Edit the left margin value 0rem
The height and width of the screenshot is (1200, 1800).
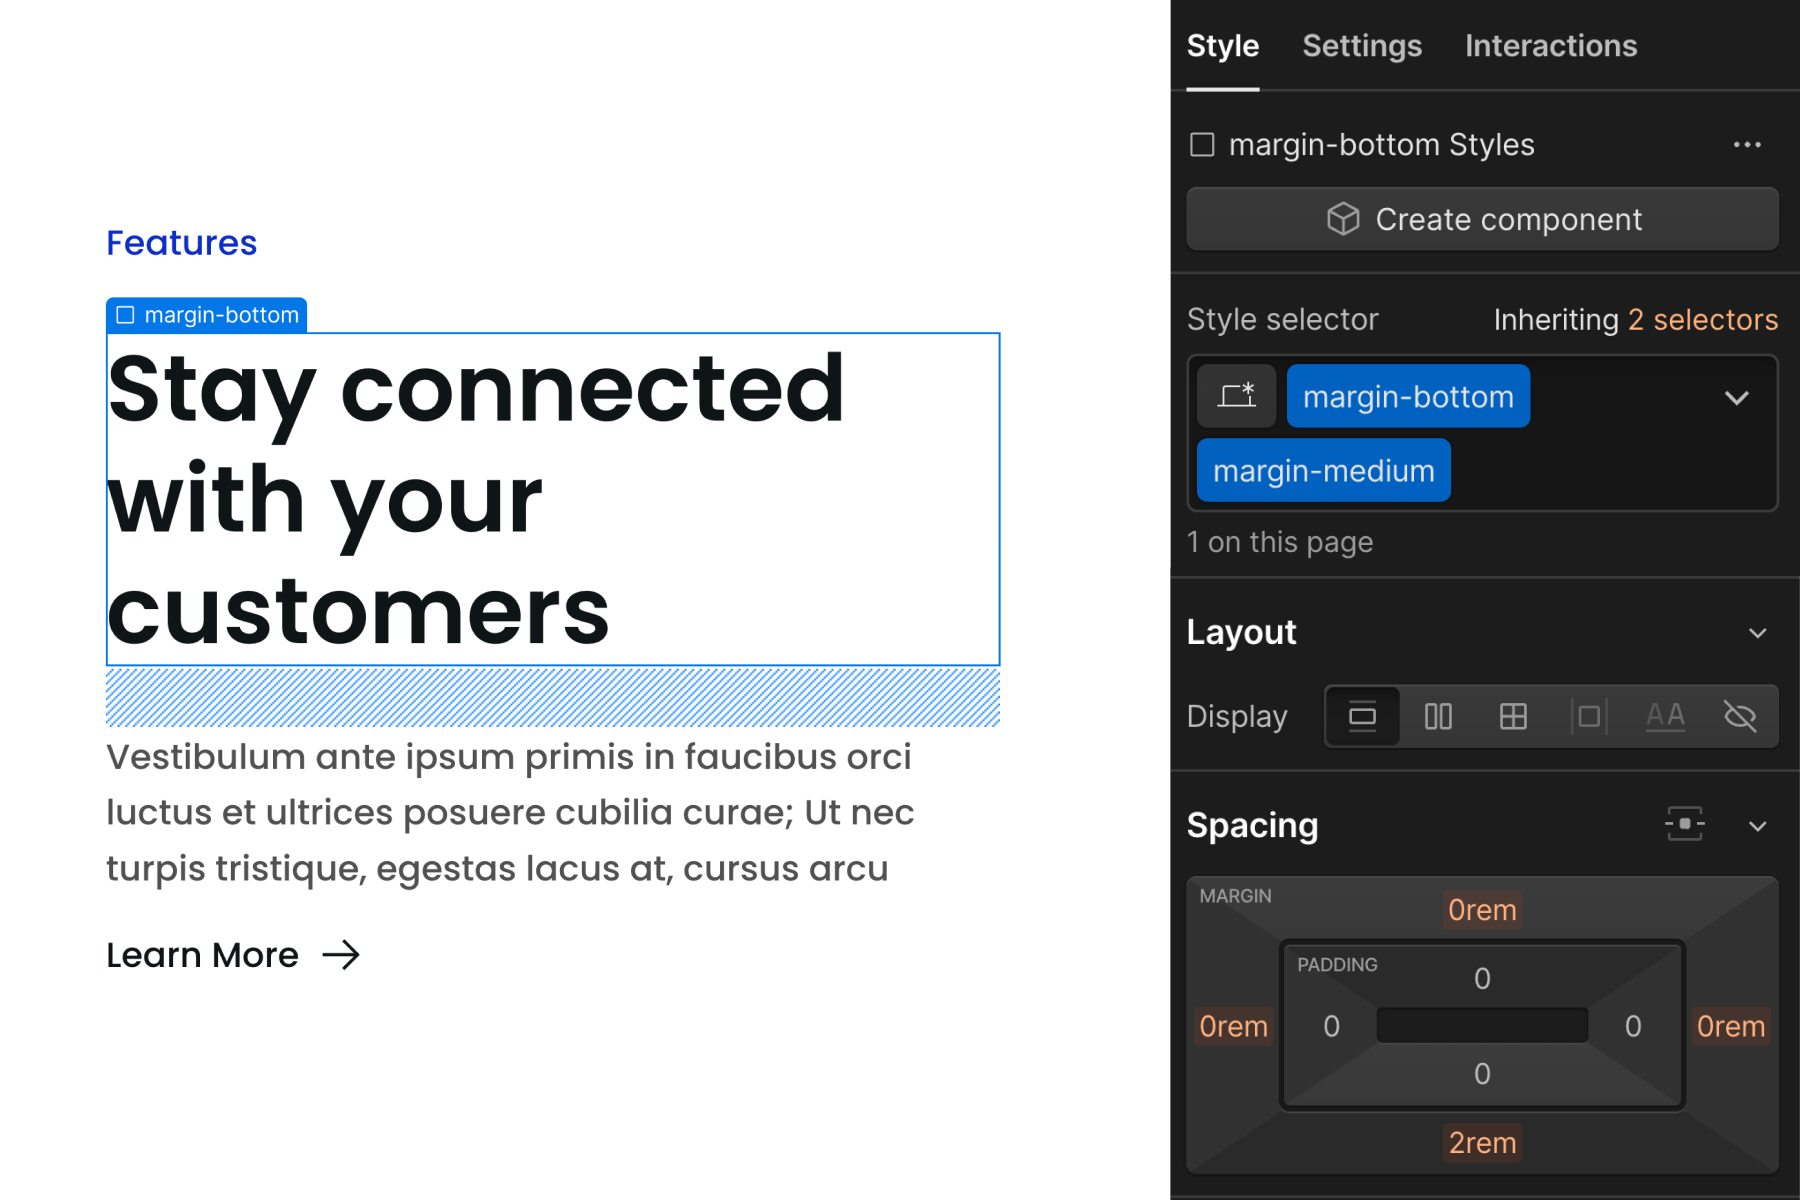pyautogui.click(x=1233, y=1026)
